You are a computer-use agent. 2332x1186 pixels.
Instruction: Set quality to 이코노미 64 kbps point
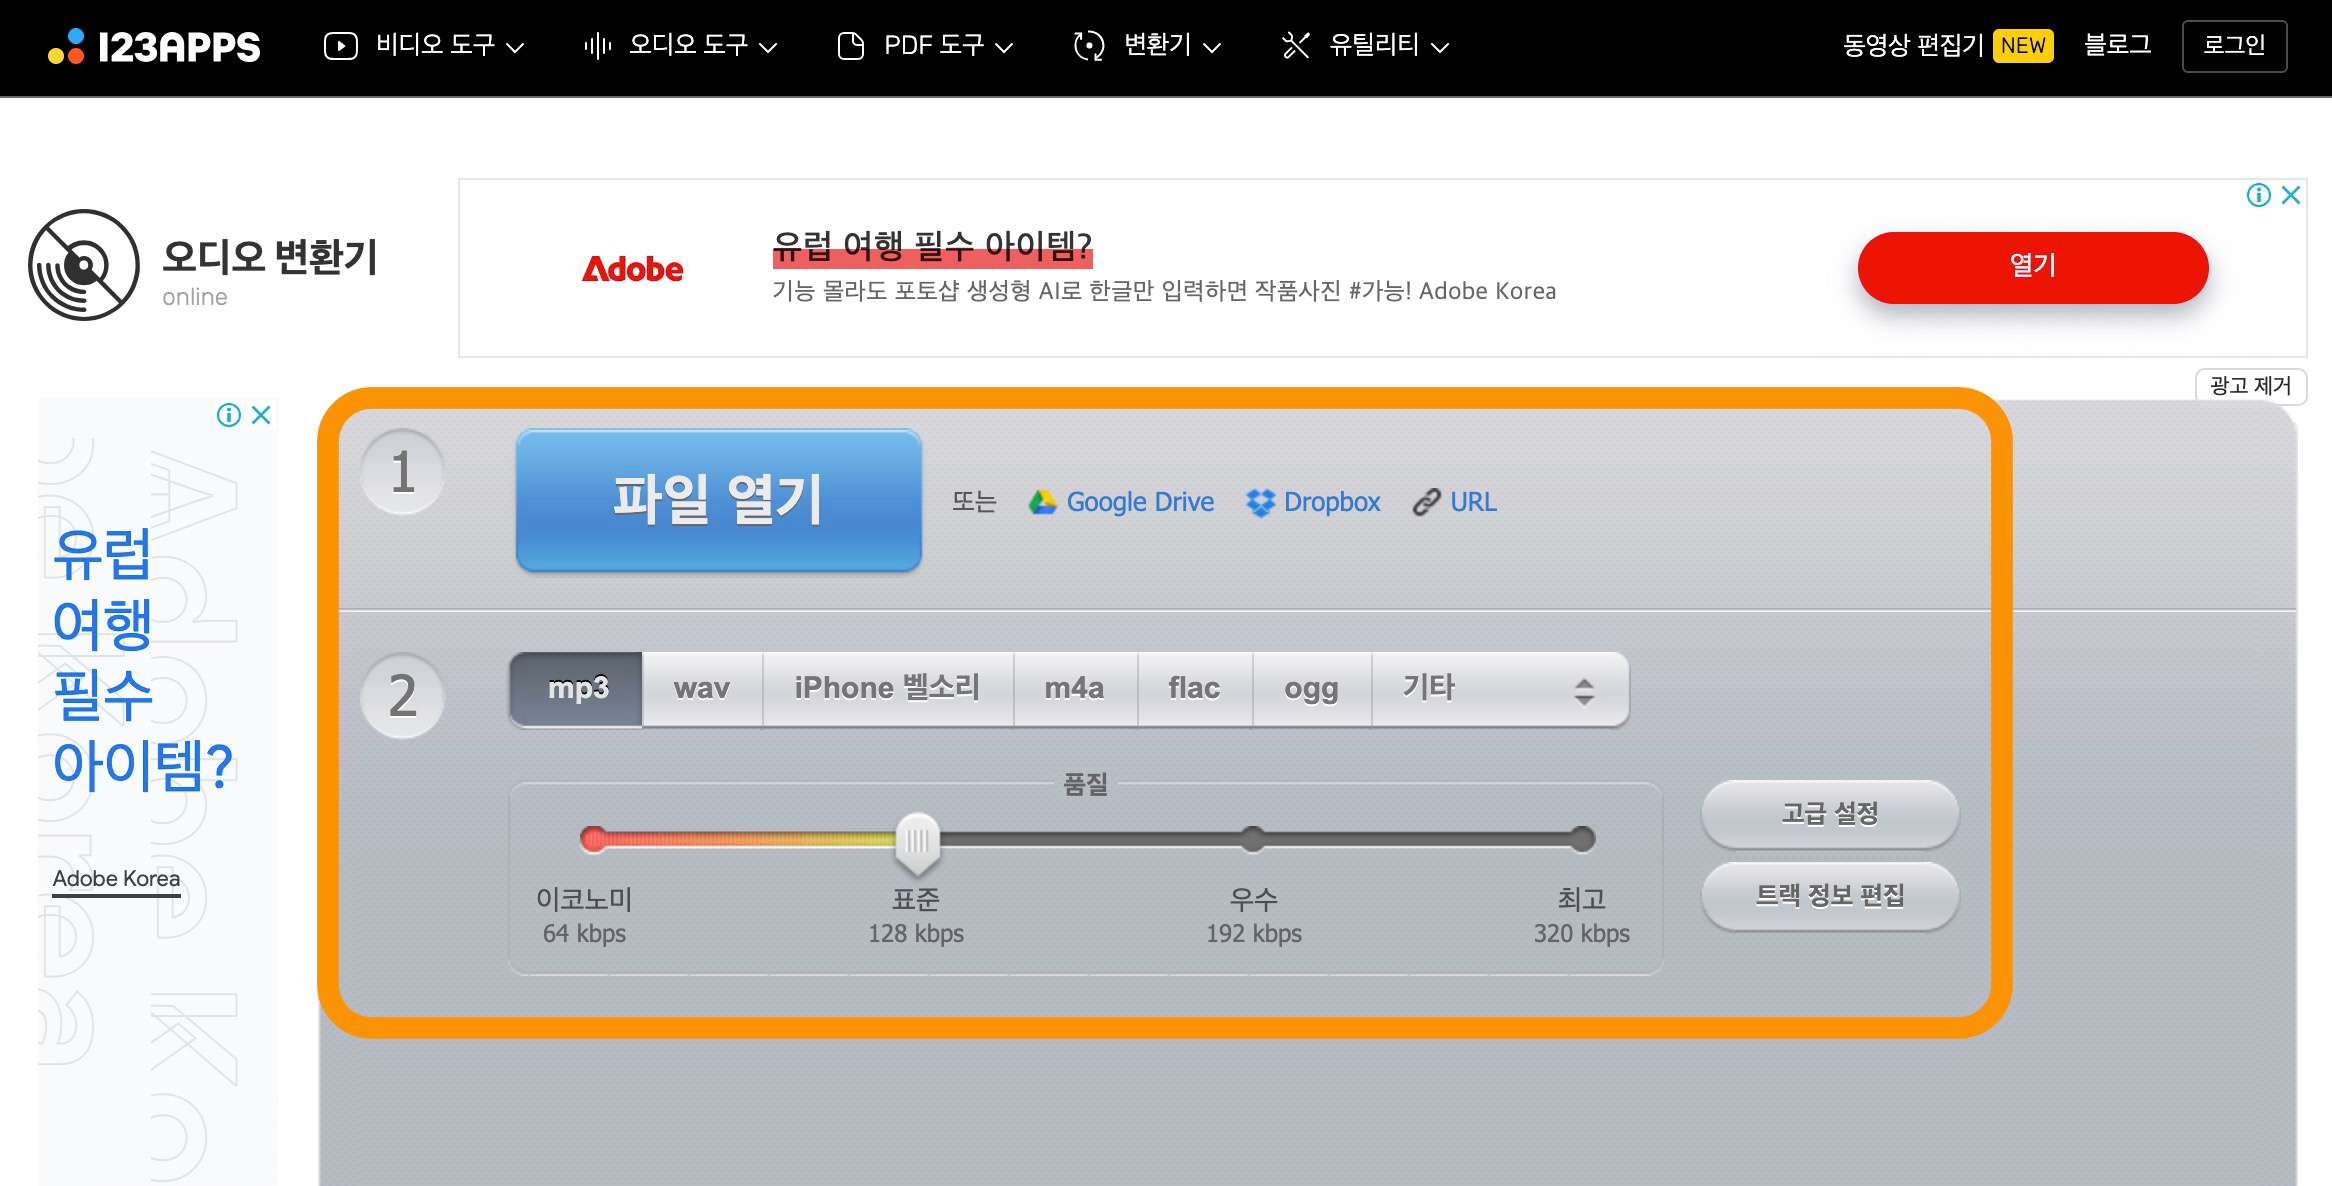594,839
